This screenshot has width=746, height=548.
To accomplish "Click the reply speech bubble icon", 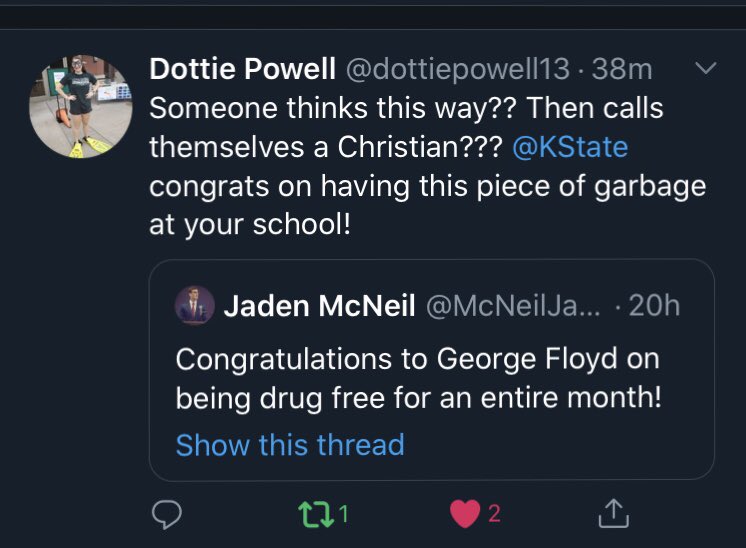I will [x=167, y=514].
